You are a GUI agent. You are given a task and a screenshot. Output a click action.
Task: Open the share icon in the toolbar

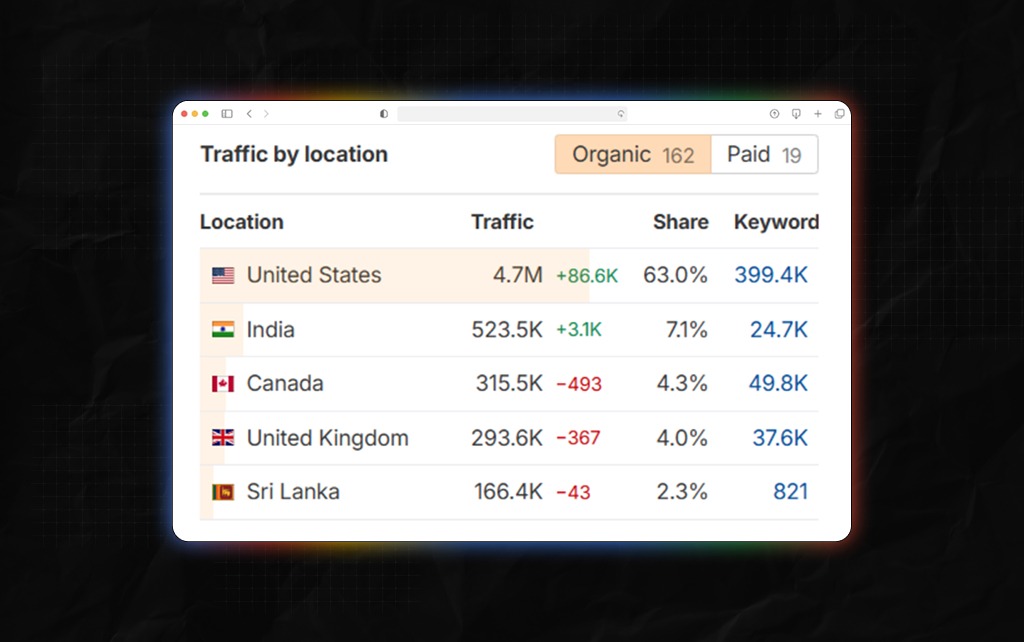tap(774, 114)
